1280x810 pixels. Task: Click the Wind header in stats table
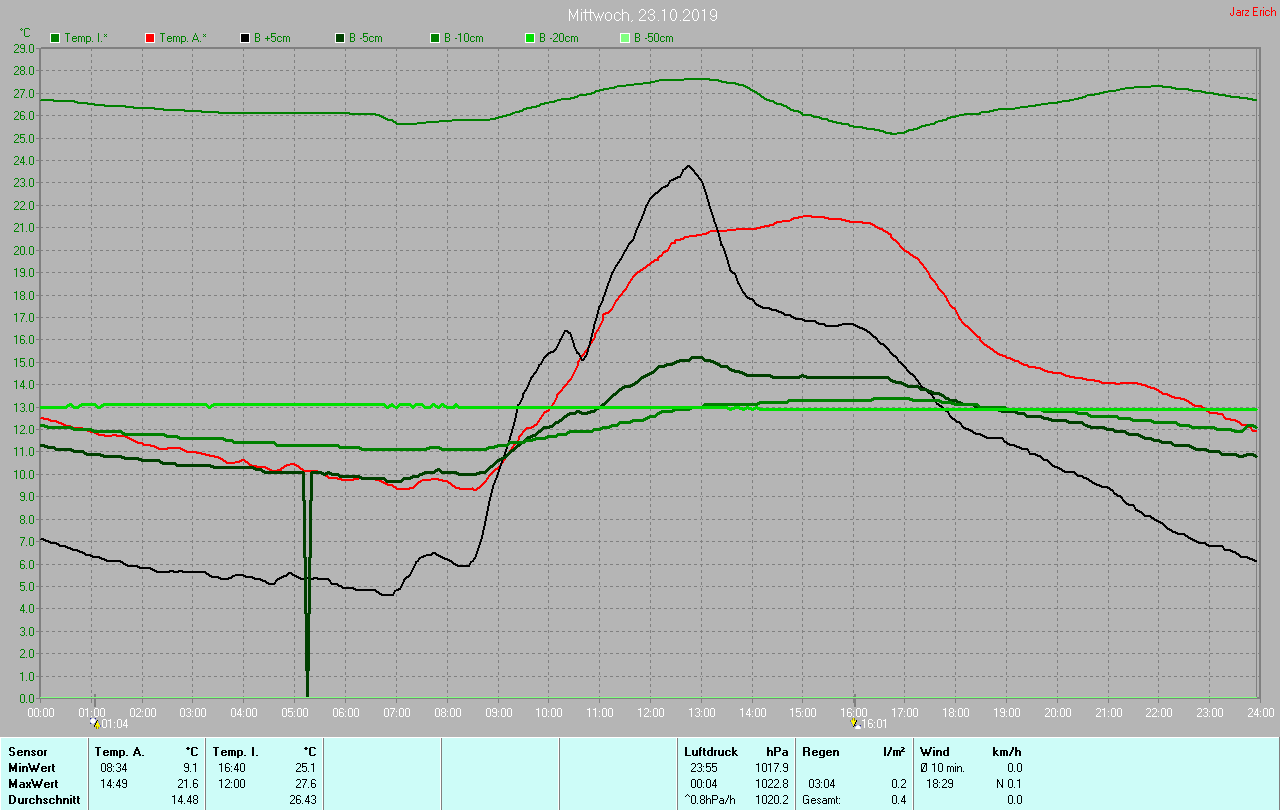click(x=935, y=752)
